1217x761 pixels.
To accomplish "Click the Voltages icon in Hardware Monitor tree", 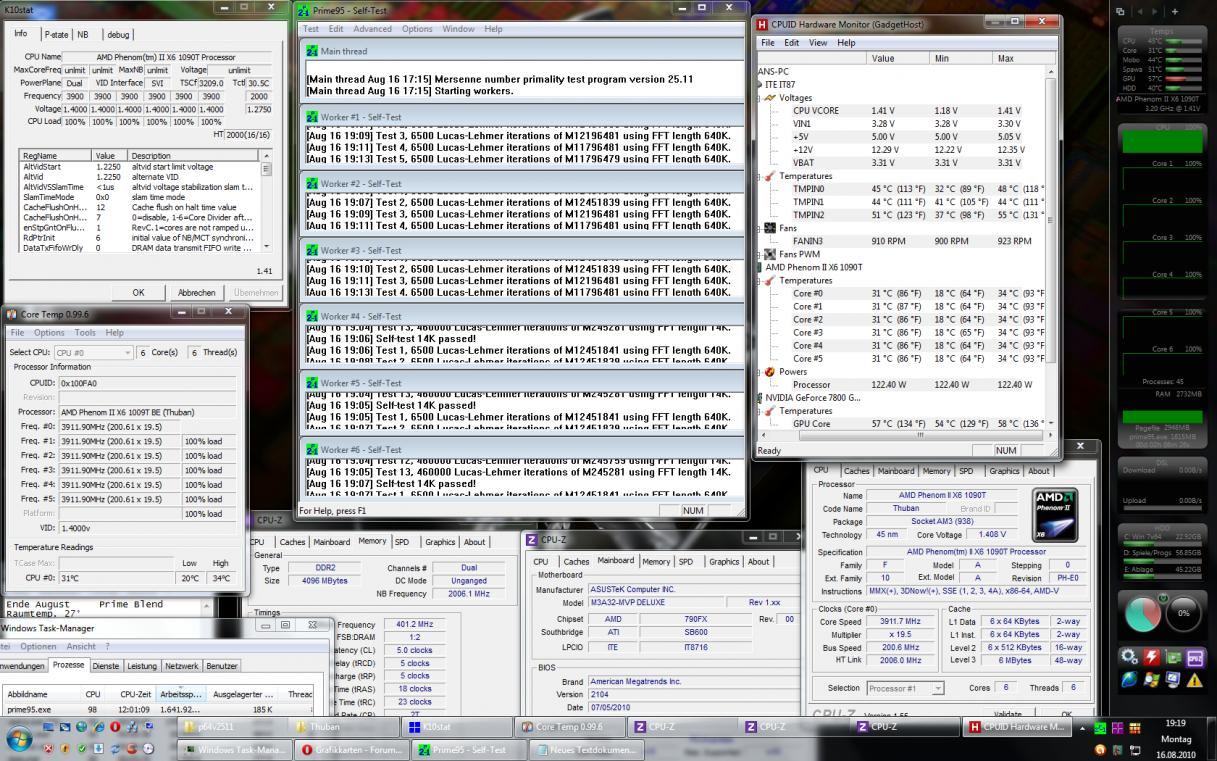I will [770, 98].
